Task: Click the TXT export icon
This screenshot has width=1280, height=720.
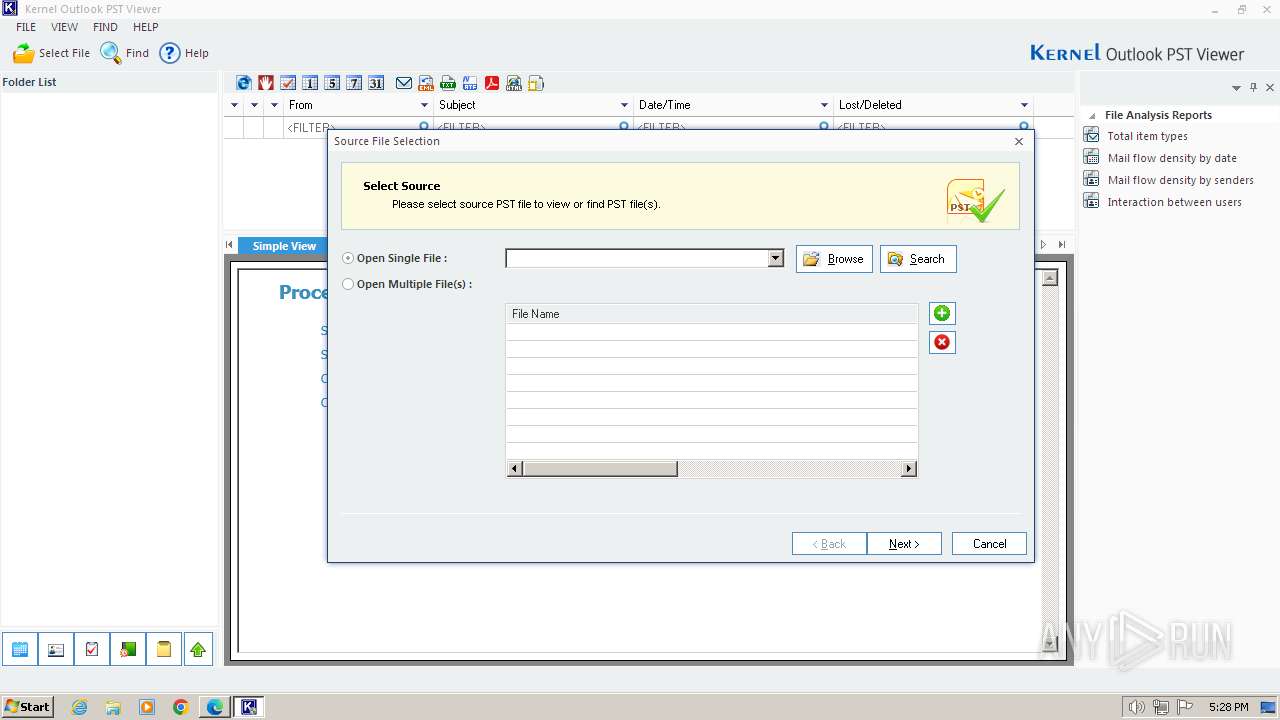Action: coord(448,83)
